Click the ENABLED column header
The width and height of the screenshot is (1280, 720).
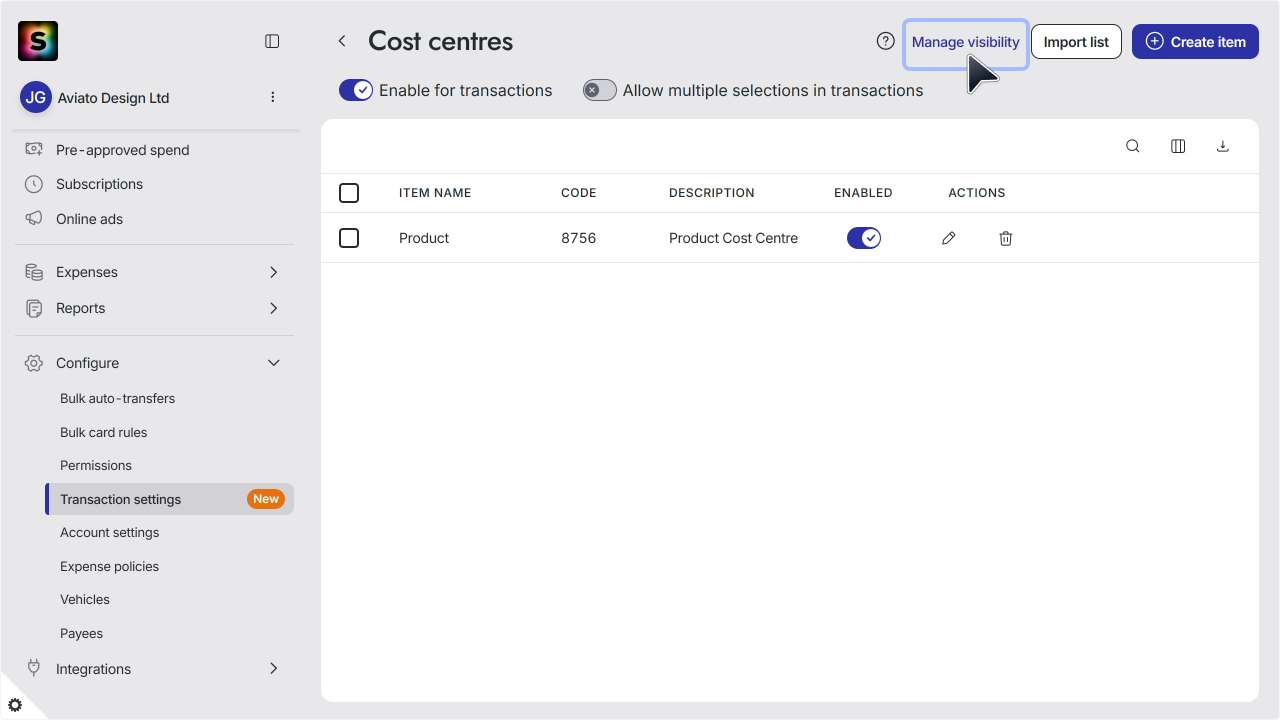(x=863, y=193)
